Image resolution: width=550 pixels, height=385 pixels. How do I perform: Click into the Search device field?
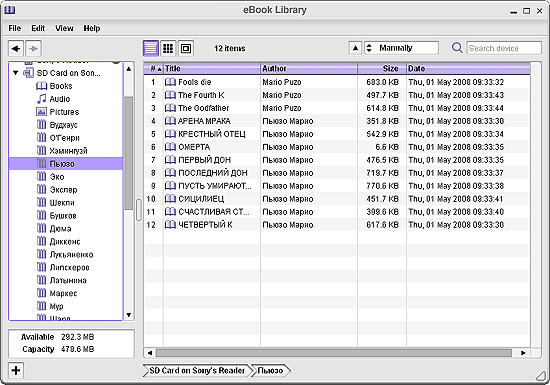click(504, 48)
